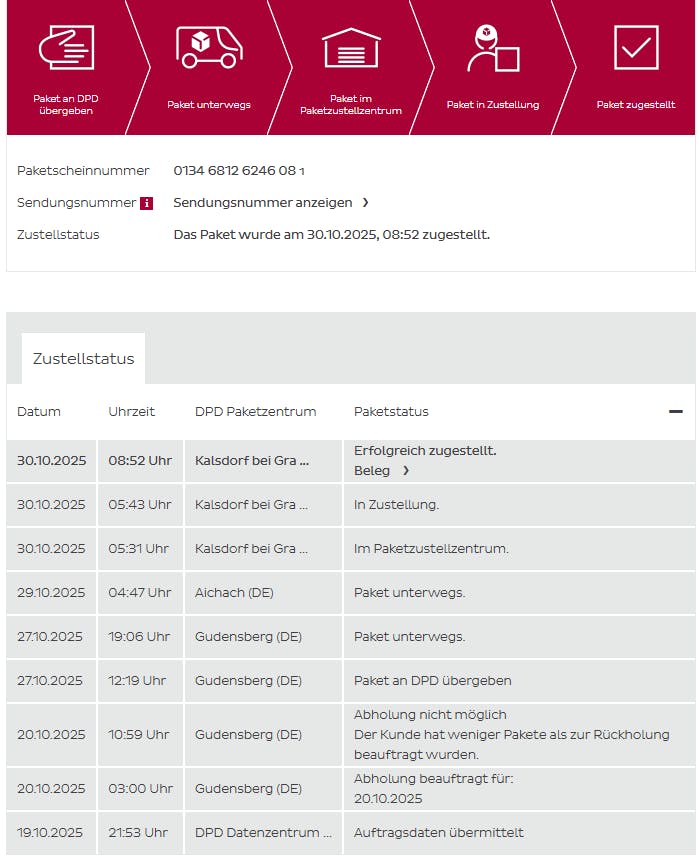Open the Beleg delivery receipt link
This screenshot has height=862, width=699.
click(x=372, y=471)
